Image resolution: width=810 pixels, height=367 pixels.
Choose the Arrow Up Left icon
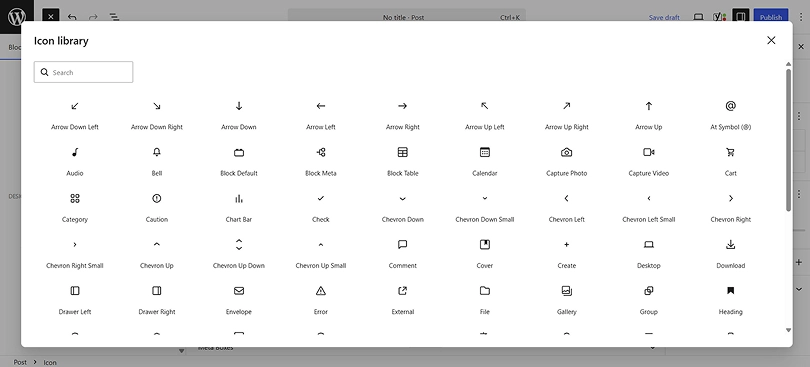click(x=485, y=106)
